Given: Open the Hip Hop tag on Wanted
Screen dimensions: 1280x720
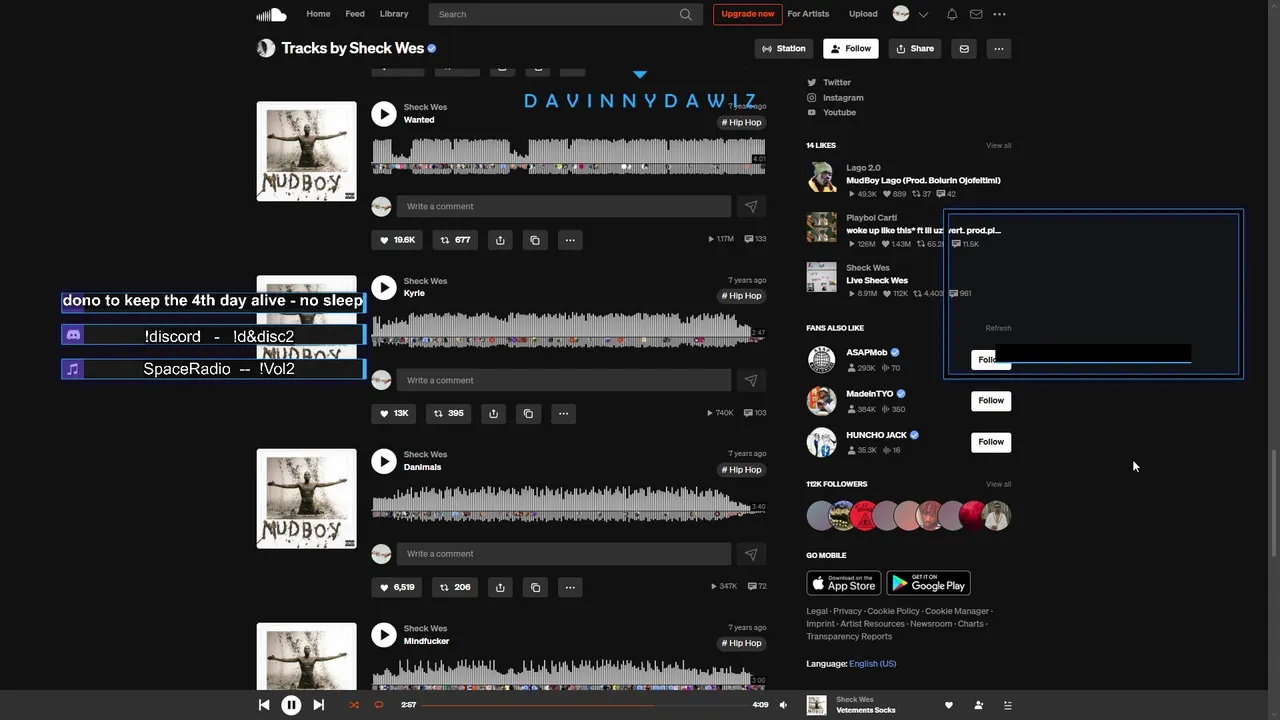Looking at the screenshot, I should click(x=742, y=122).
